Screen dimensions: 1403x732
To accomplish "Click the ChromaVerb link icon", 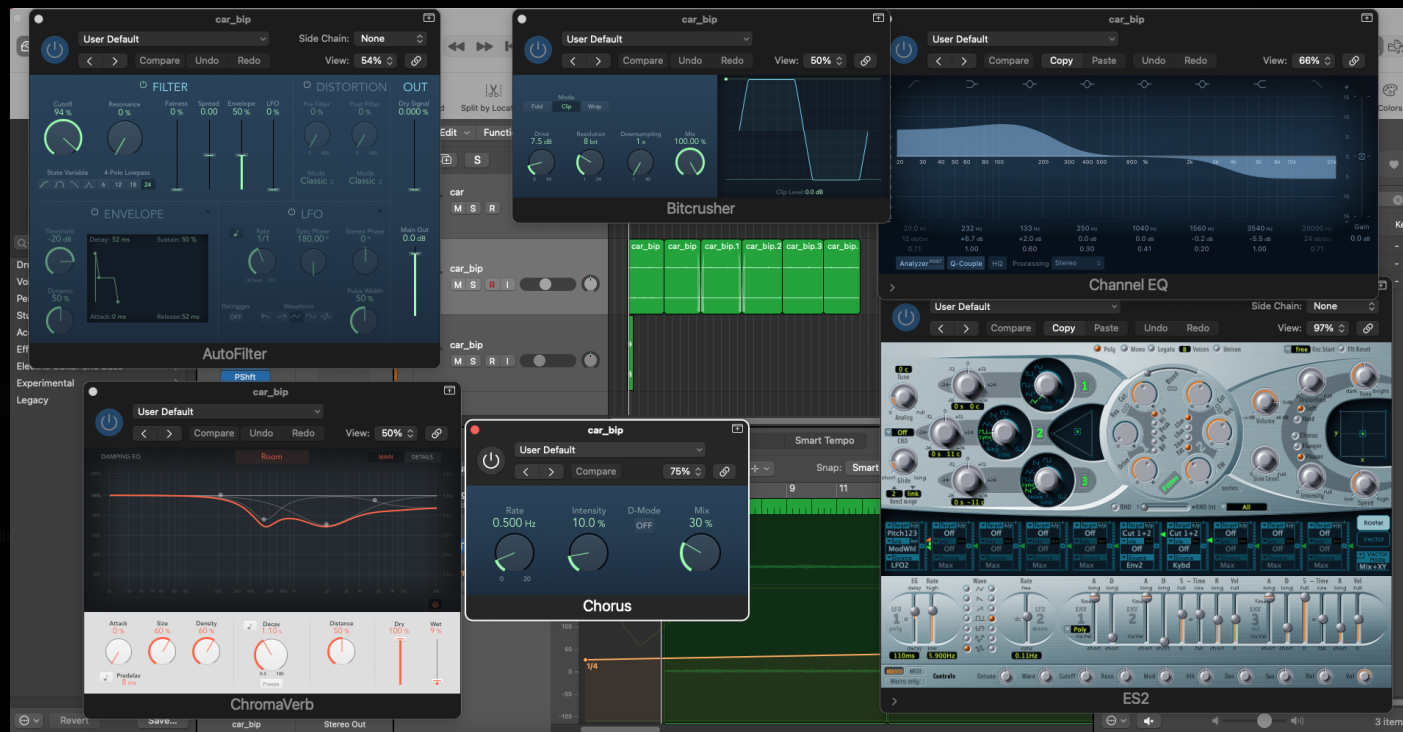I will point(436,433).
